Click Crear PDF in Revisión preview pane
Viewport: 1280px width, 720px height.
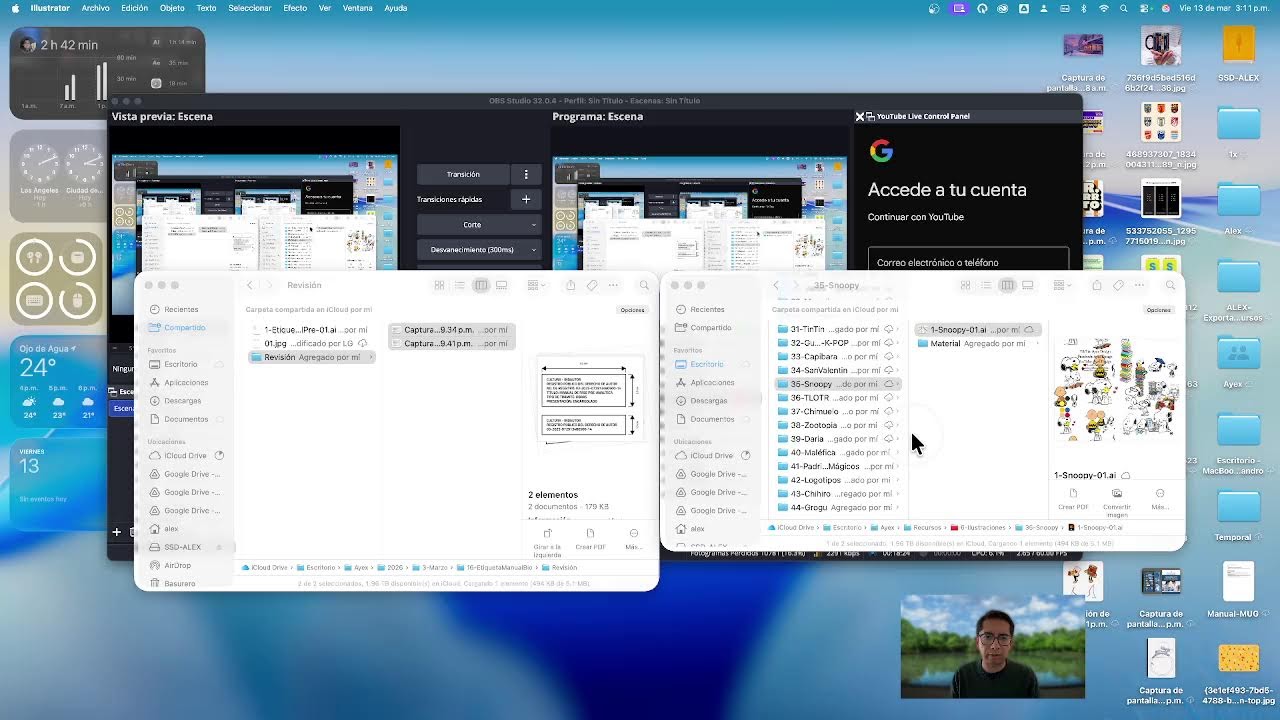click(x=590, y=539)
